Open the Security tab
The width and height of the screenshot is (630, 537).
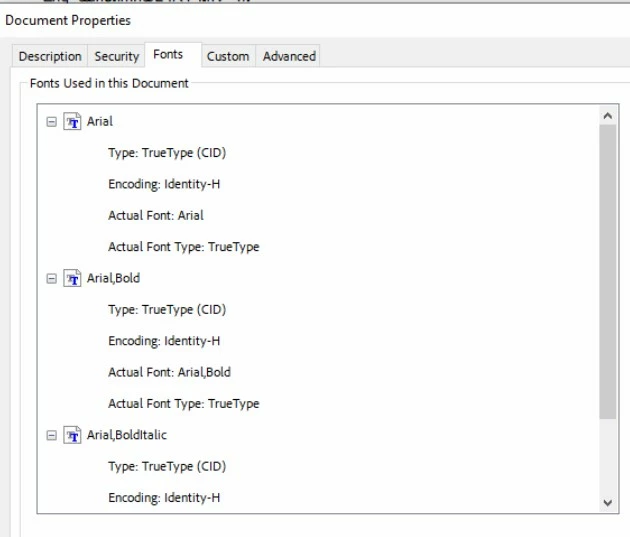coord(117,56)
